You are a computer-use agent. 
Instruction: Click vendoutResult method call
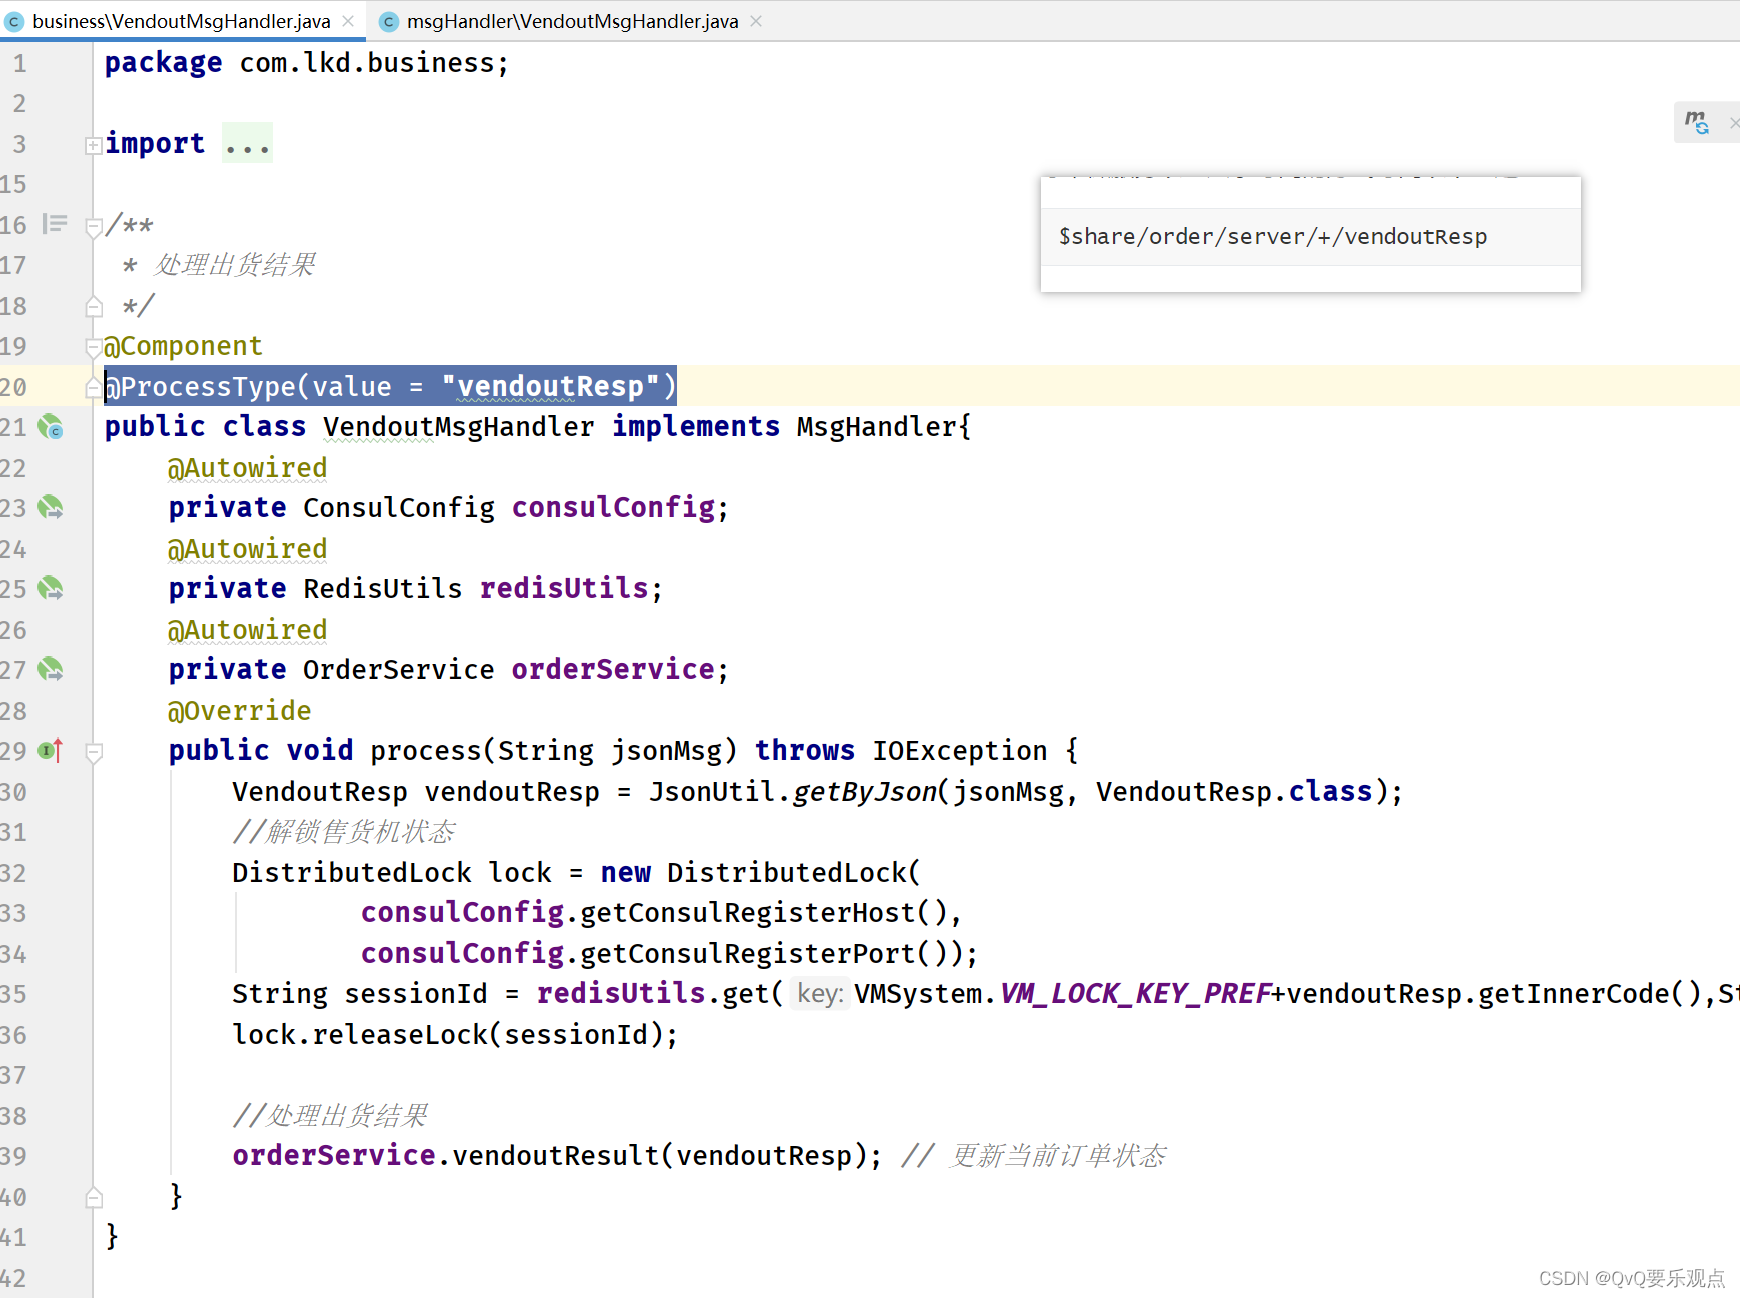(555, 1156)
